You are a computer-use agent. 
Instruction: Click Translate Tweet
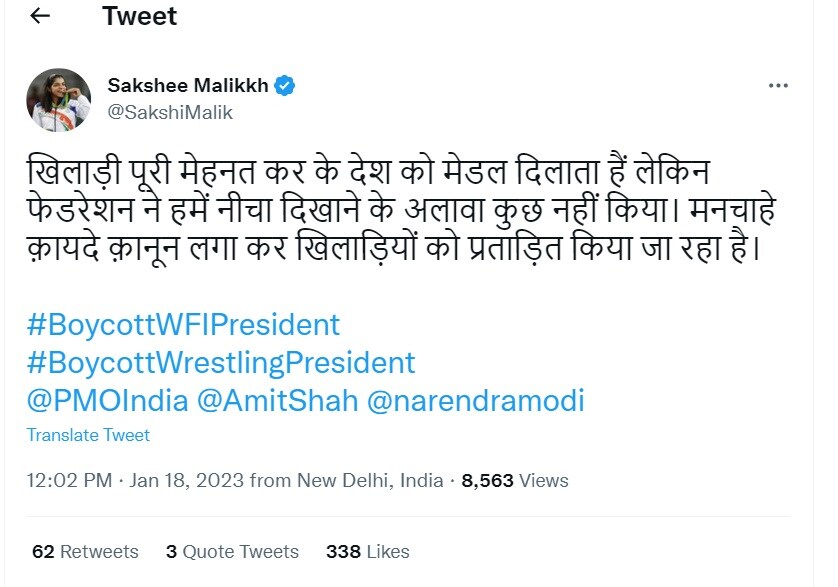click(x=88, y=435)
